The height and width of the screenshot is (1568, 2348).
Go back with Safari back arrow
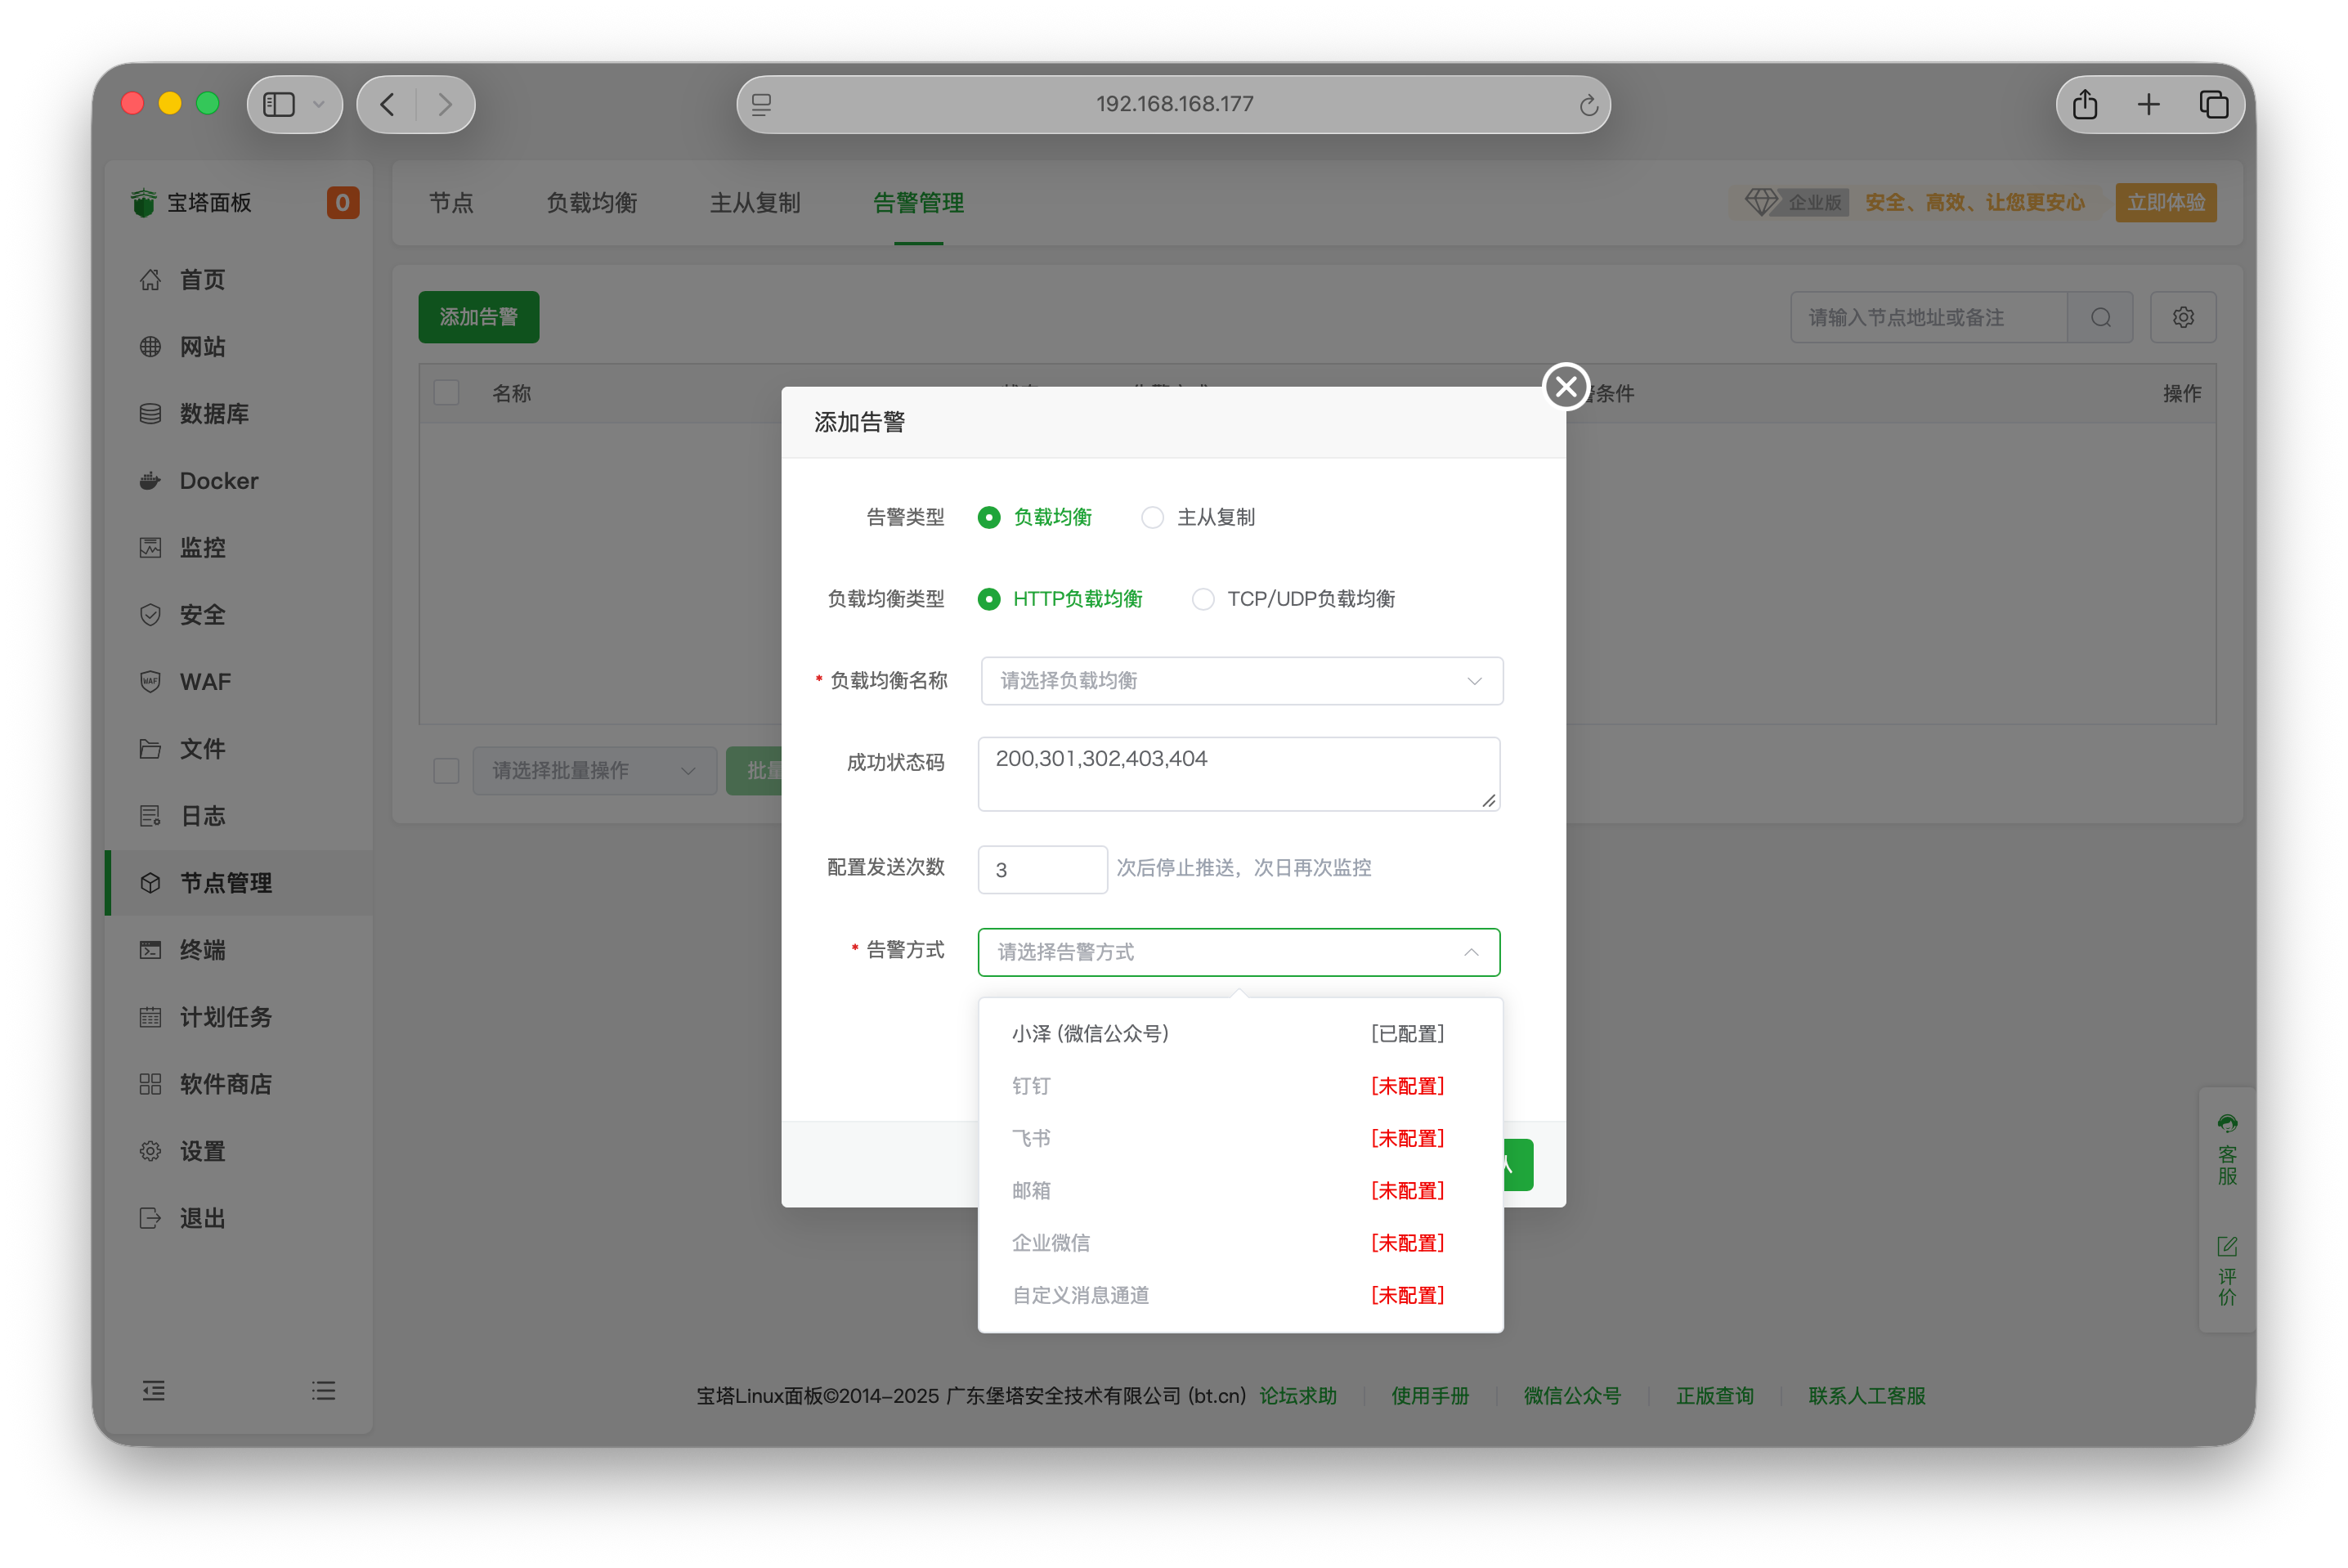[x=387, y=104]
